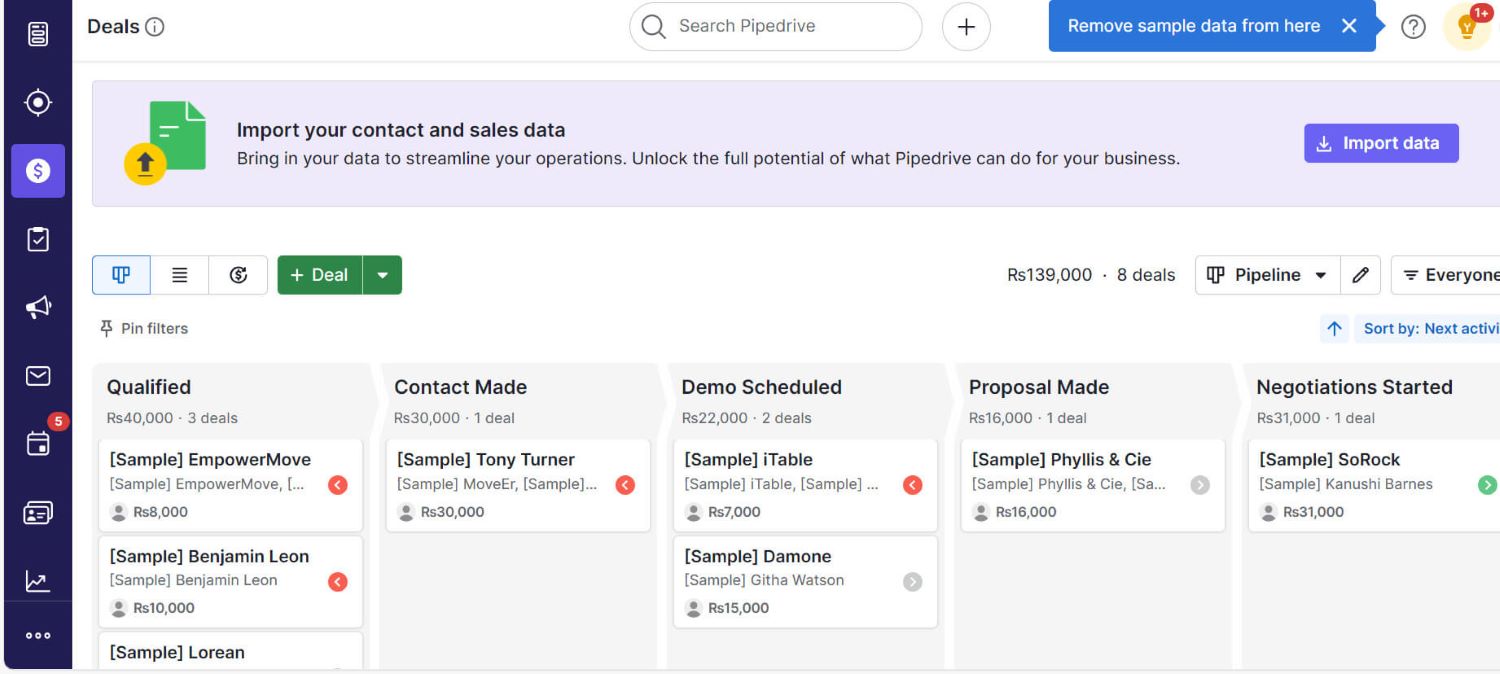Expand the add Deal dropdown arrow
The image size is (1500, 674).
pos(382,275)
